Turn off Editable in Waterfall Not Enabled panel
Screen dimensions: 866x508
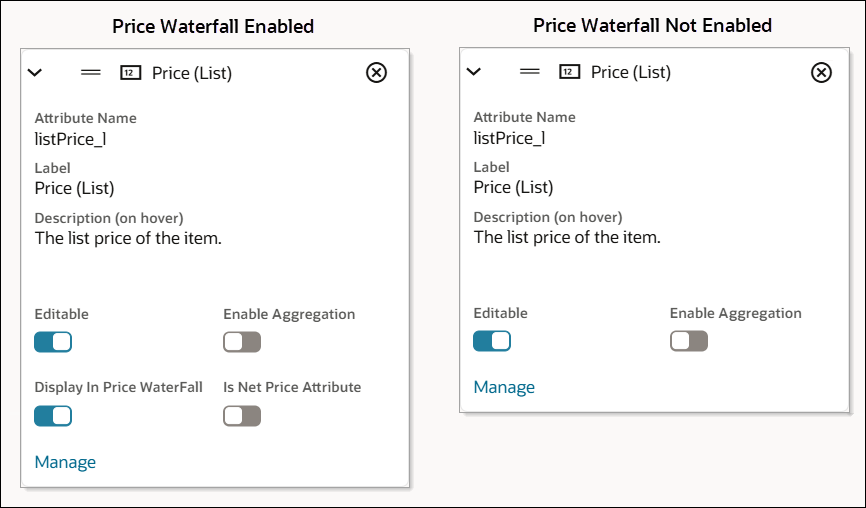click(492, 341)
